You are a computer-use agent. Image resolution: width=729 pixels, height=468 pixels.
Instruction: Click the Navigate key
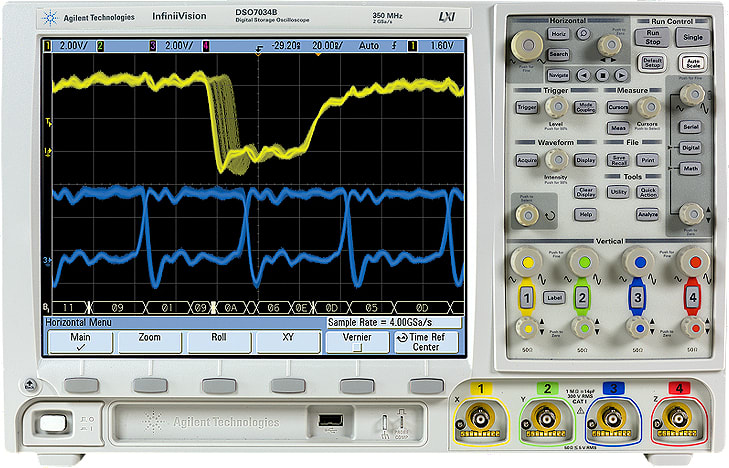(x=558, y=75)
